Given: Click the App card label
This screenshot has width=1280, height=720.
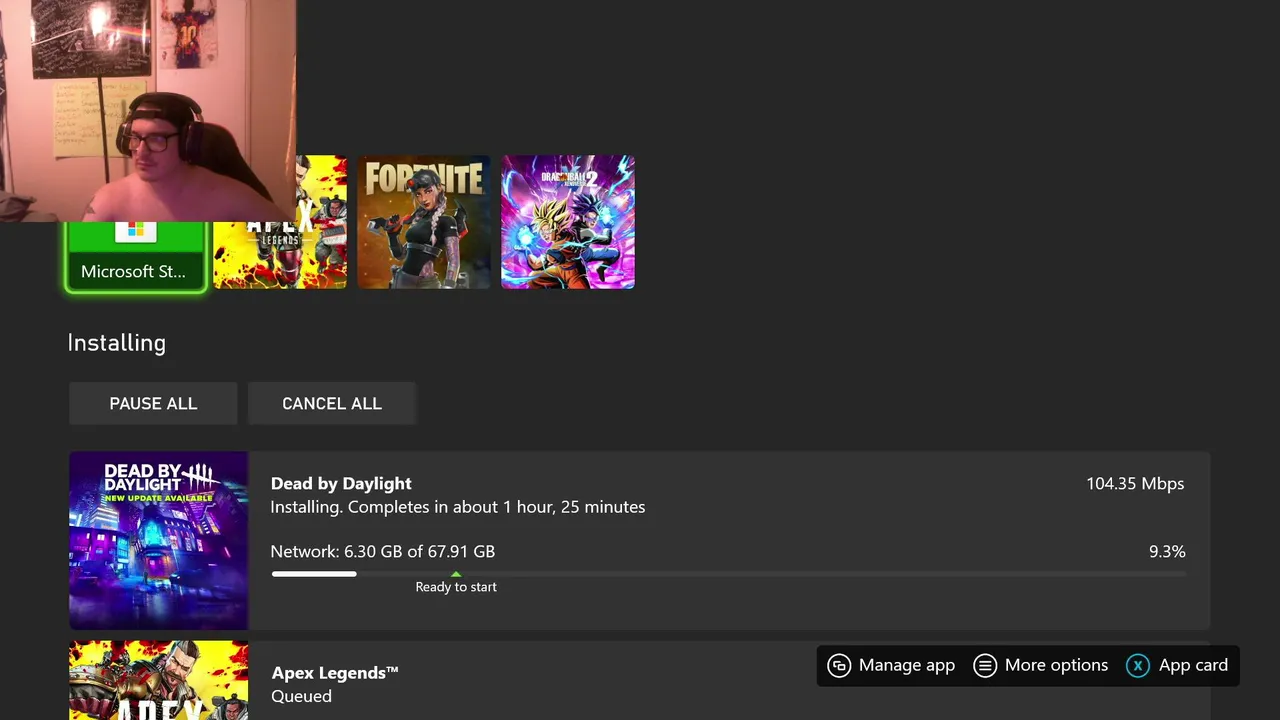Looking at the screenshot, I should [x=1193, y=665].
